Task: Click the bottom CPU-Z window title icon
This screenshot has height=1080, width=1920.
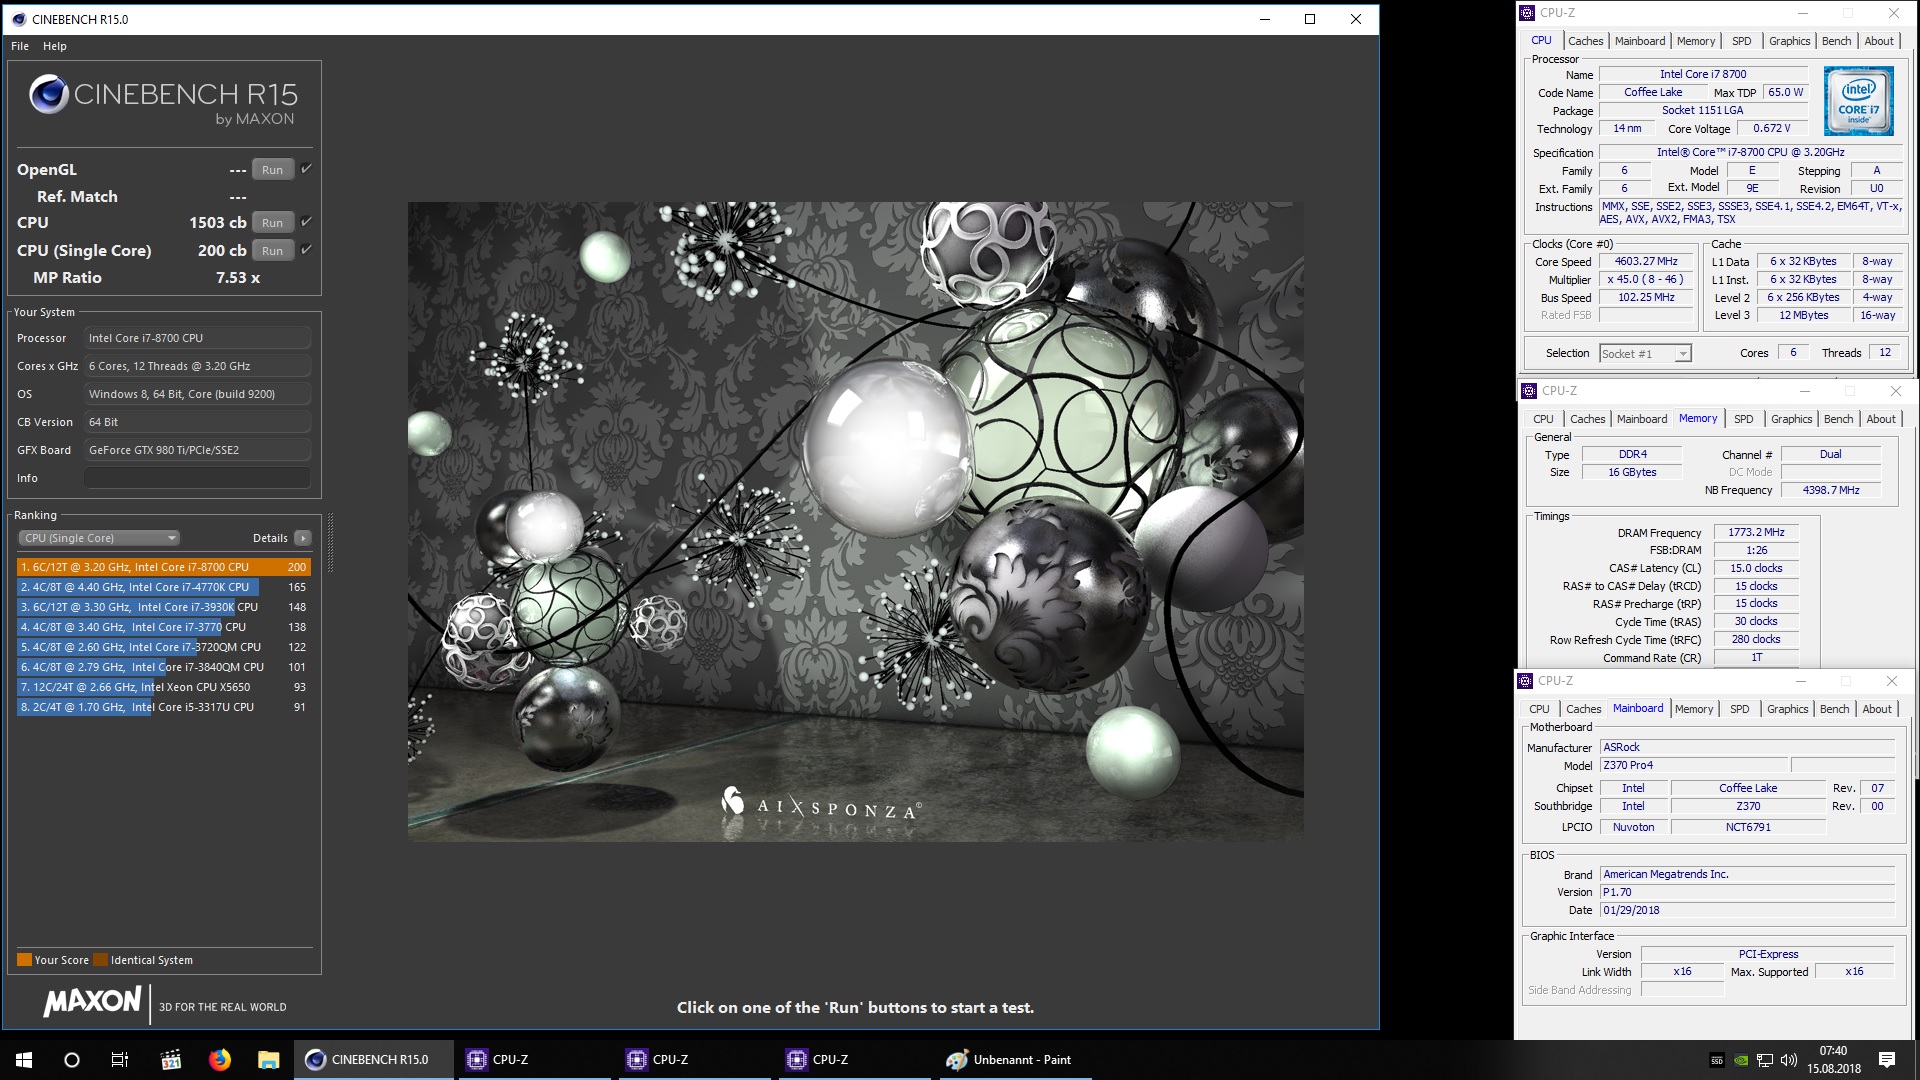Action: coord(1525,681)
